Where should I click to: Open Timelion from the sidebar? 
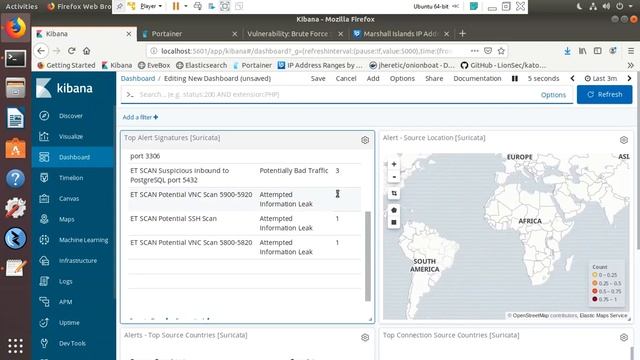[x=71, y=178]
